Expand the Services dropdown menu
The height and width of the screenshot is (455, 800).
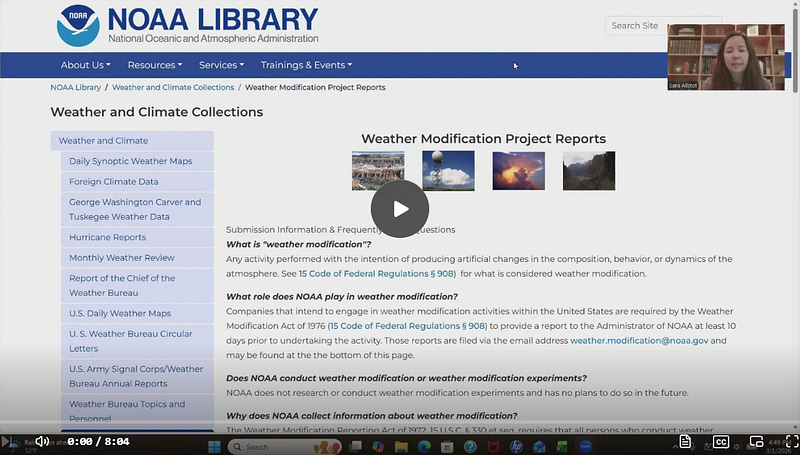(x=221, y=65)
